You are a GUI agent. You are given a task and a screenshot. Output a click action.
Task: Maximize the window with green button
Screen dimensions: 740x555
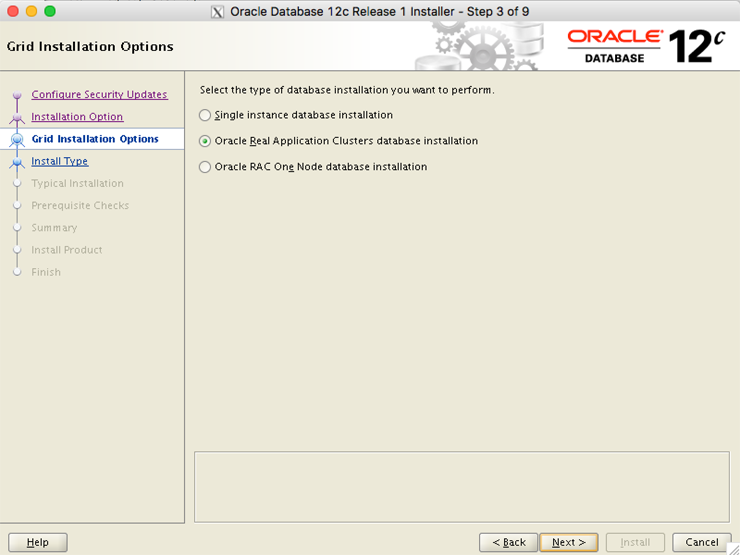coord(50,11)
